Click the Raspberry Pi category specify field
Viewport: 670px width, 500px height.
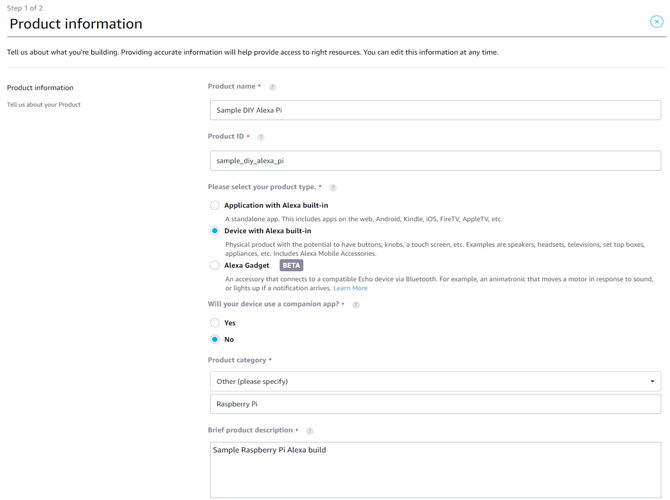point(435,404)
